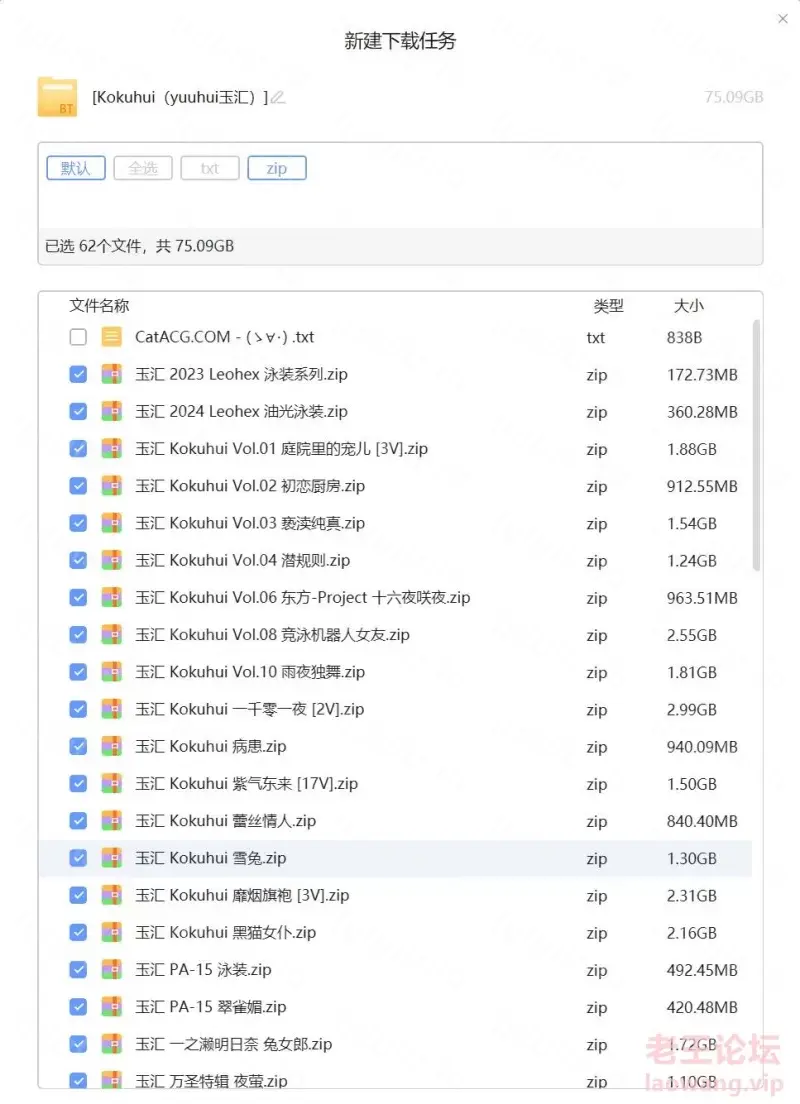The height and width of the screenshot is (1104, 800).
Task: Click zip icon of 一之濑明日奈 兔女郎
Action: coord(111,1044)
